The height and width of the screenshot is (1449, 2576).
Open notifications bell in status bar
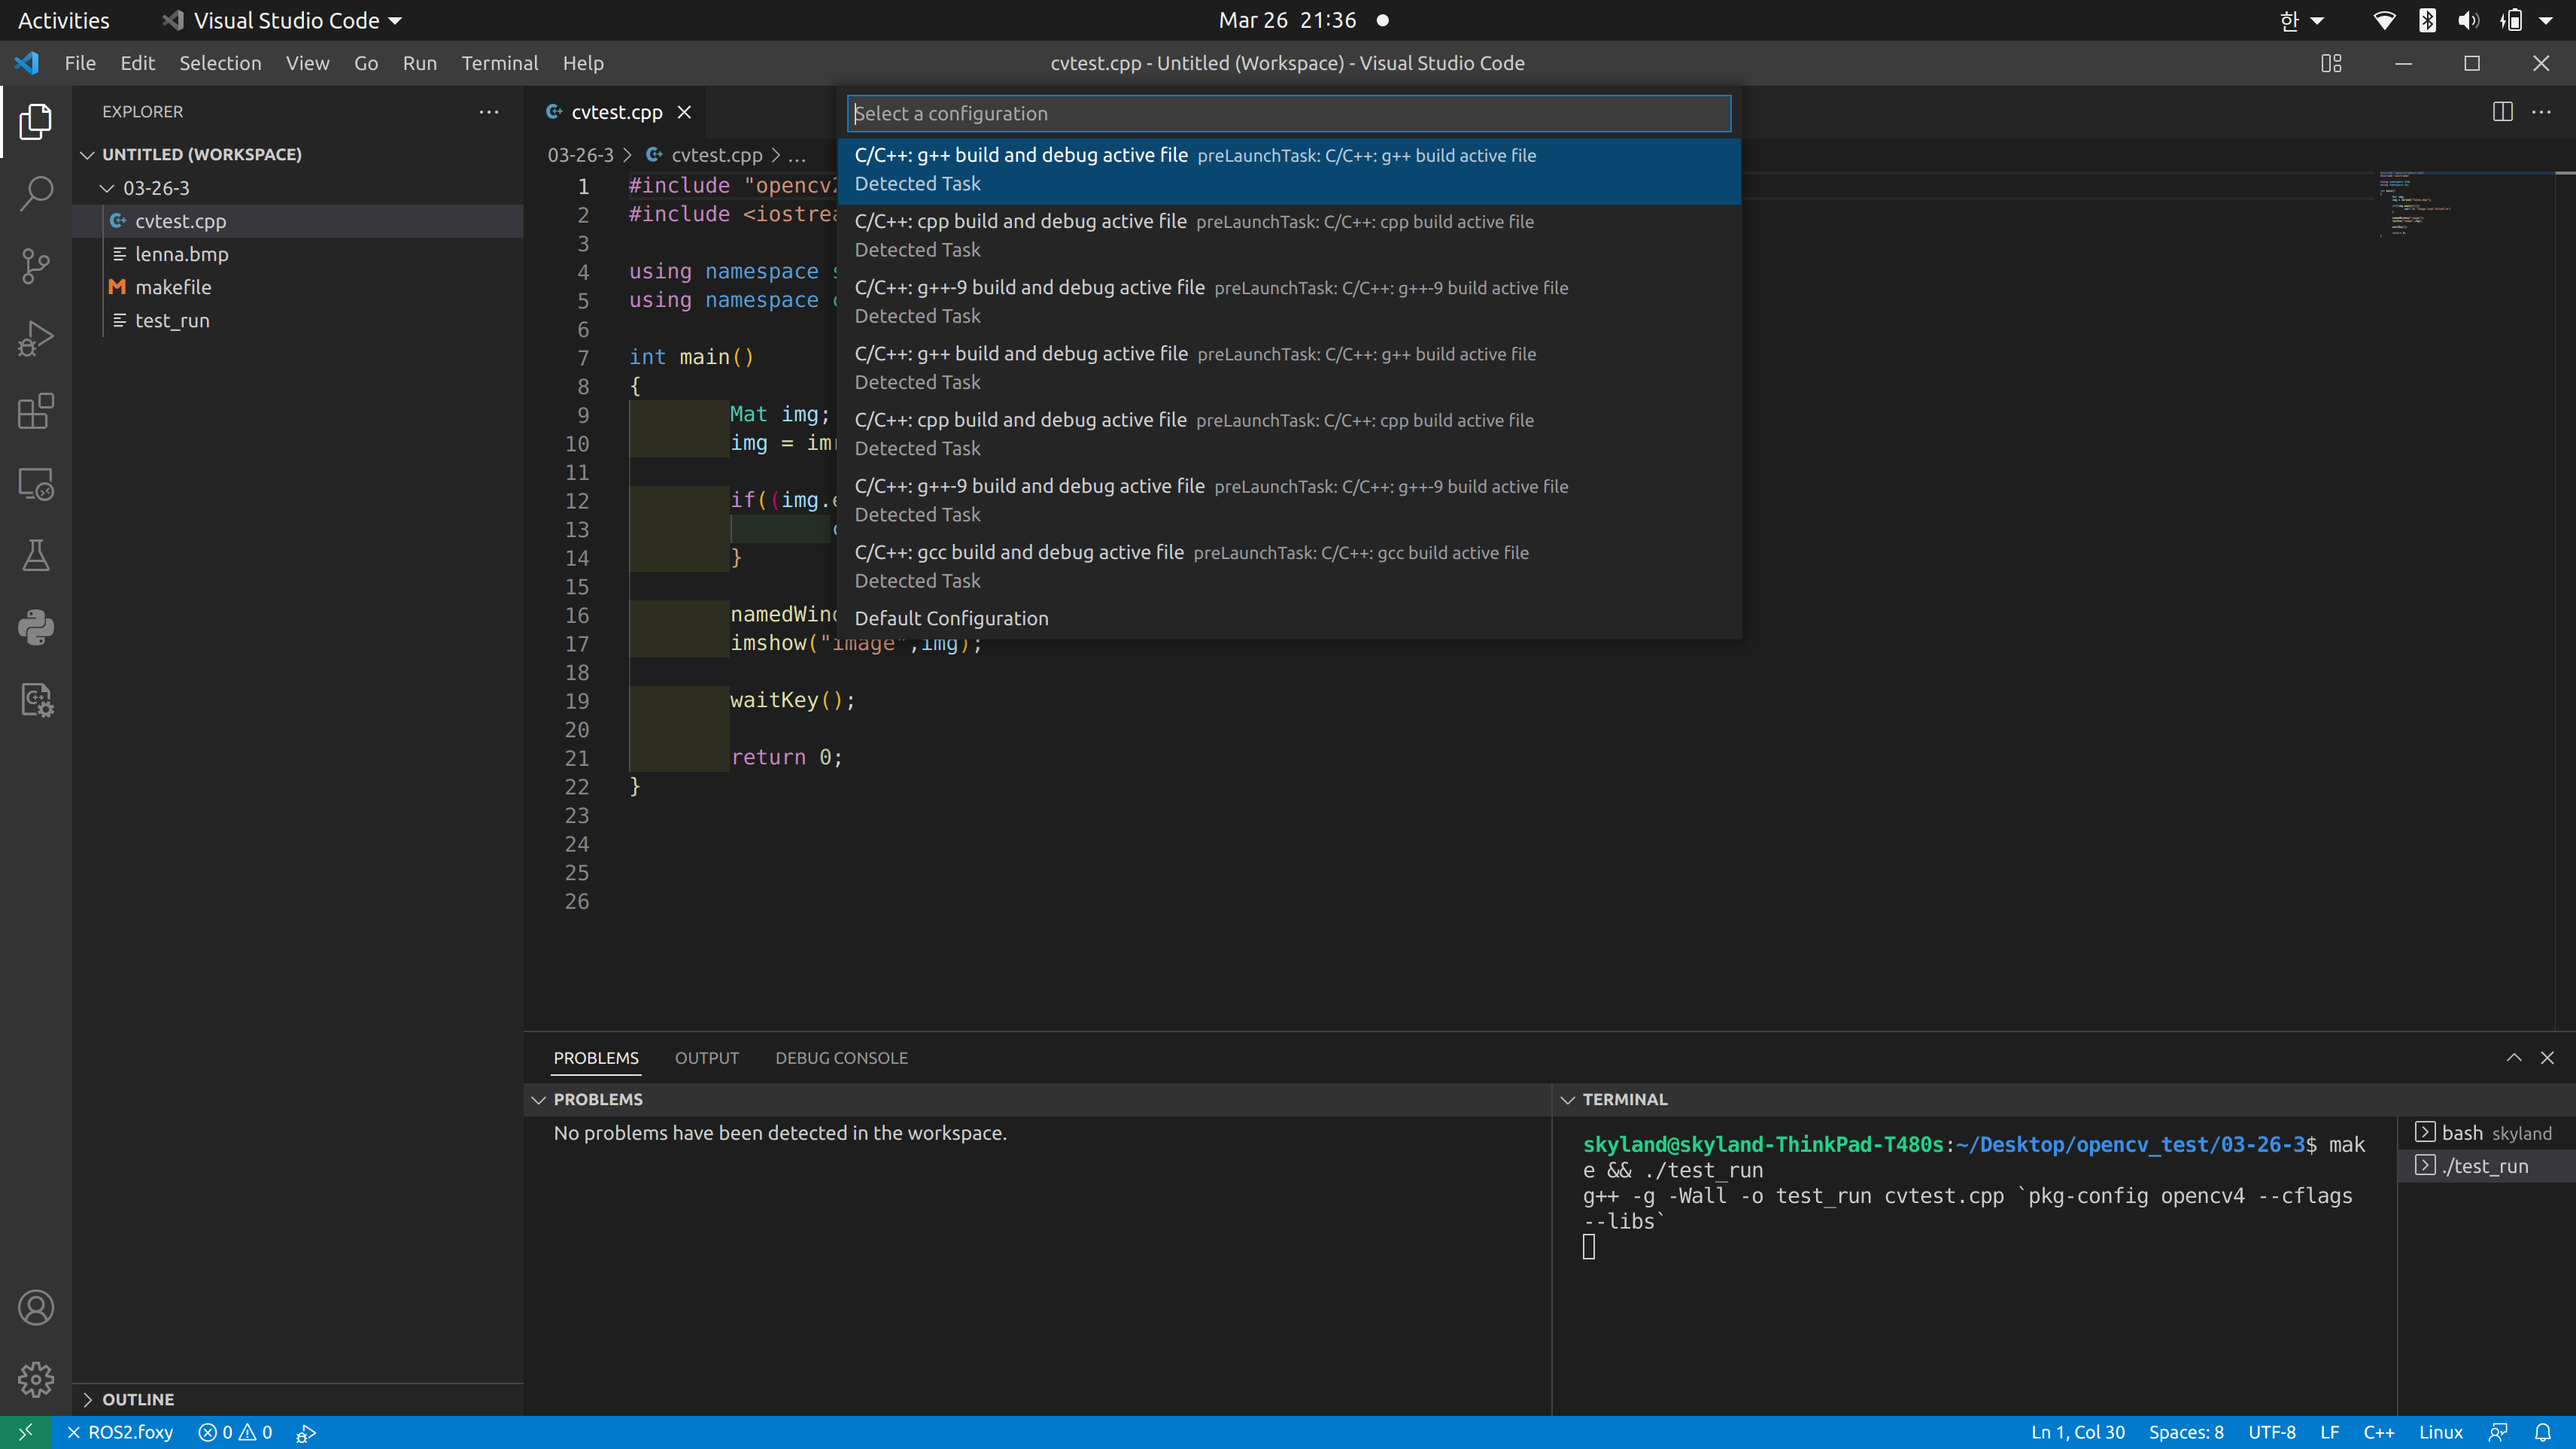[x=2543, y=1432]
